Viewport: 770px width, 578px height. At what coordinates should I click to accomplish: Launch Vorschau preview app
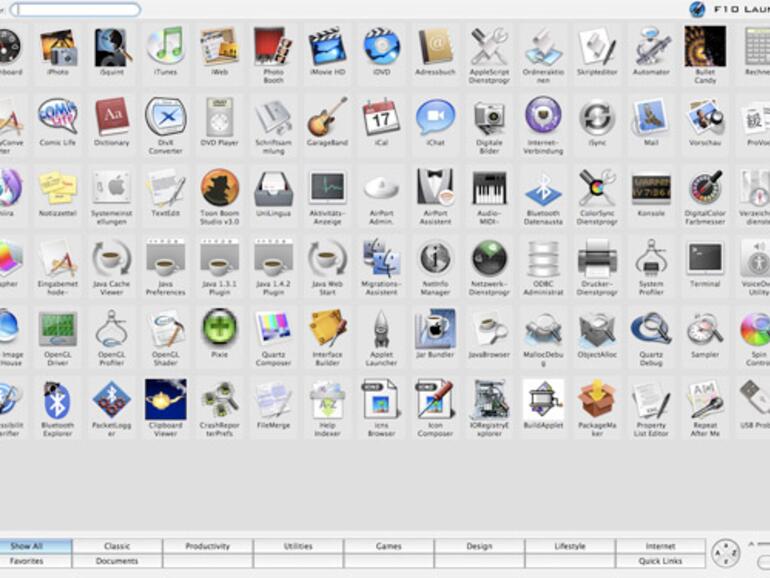coord(705,117)
